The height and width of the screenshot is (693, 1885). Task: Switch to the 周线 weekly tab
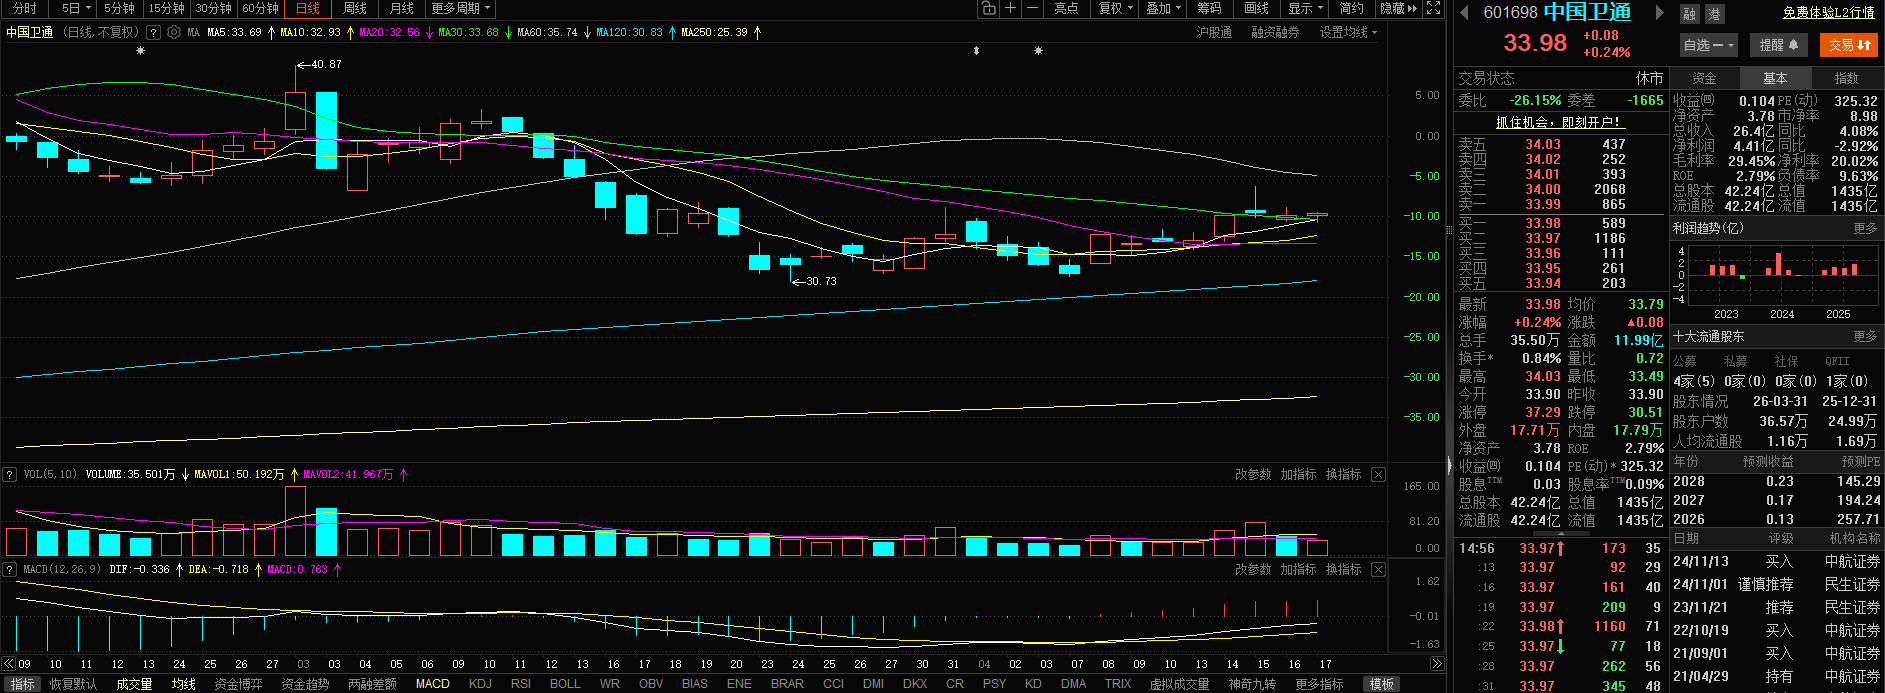click(x=355, y=8)
